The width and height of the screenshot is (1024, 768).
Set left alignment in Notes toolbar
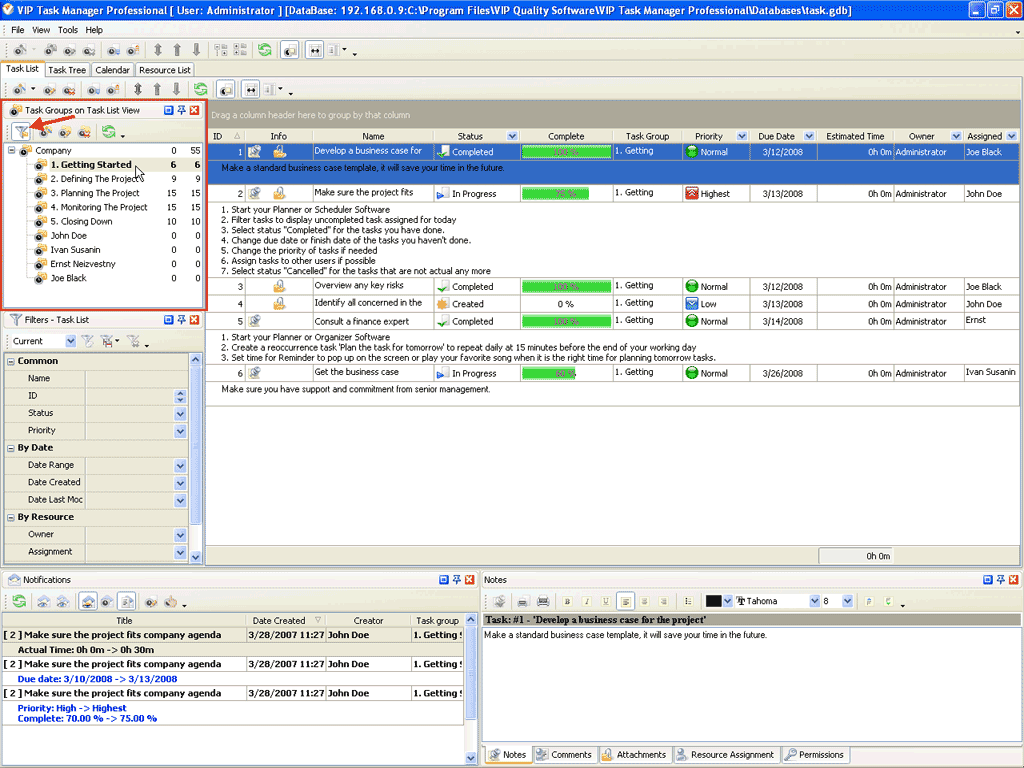pyautogui.click(x=625, y=601)
